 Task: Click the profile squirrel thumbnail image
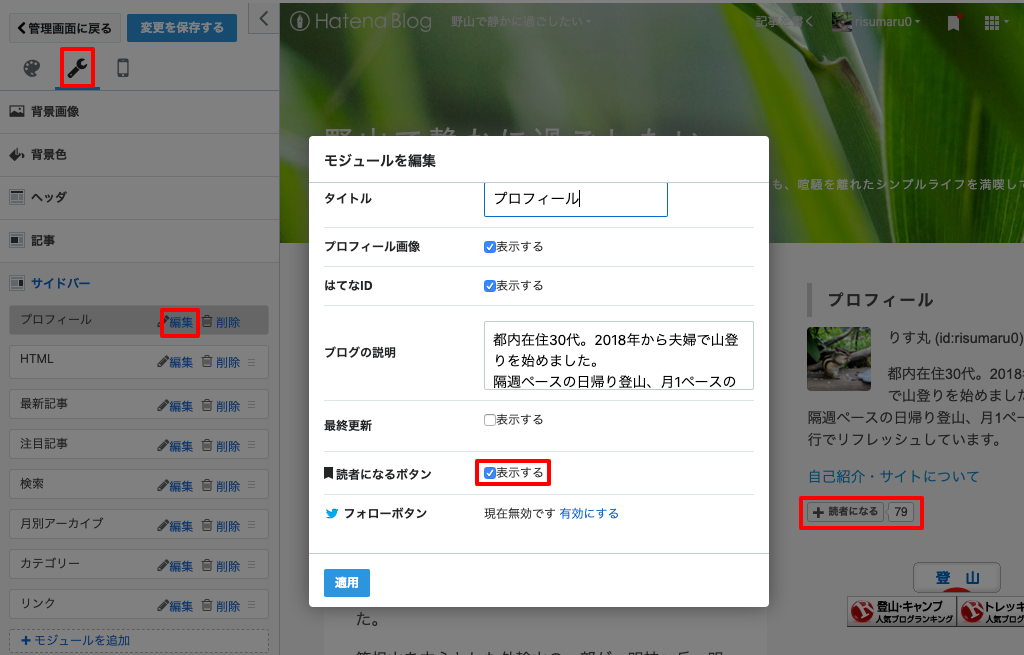point(839,359)
